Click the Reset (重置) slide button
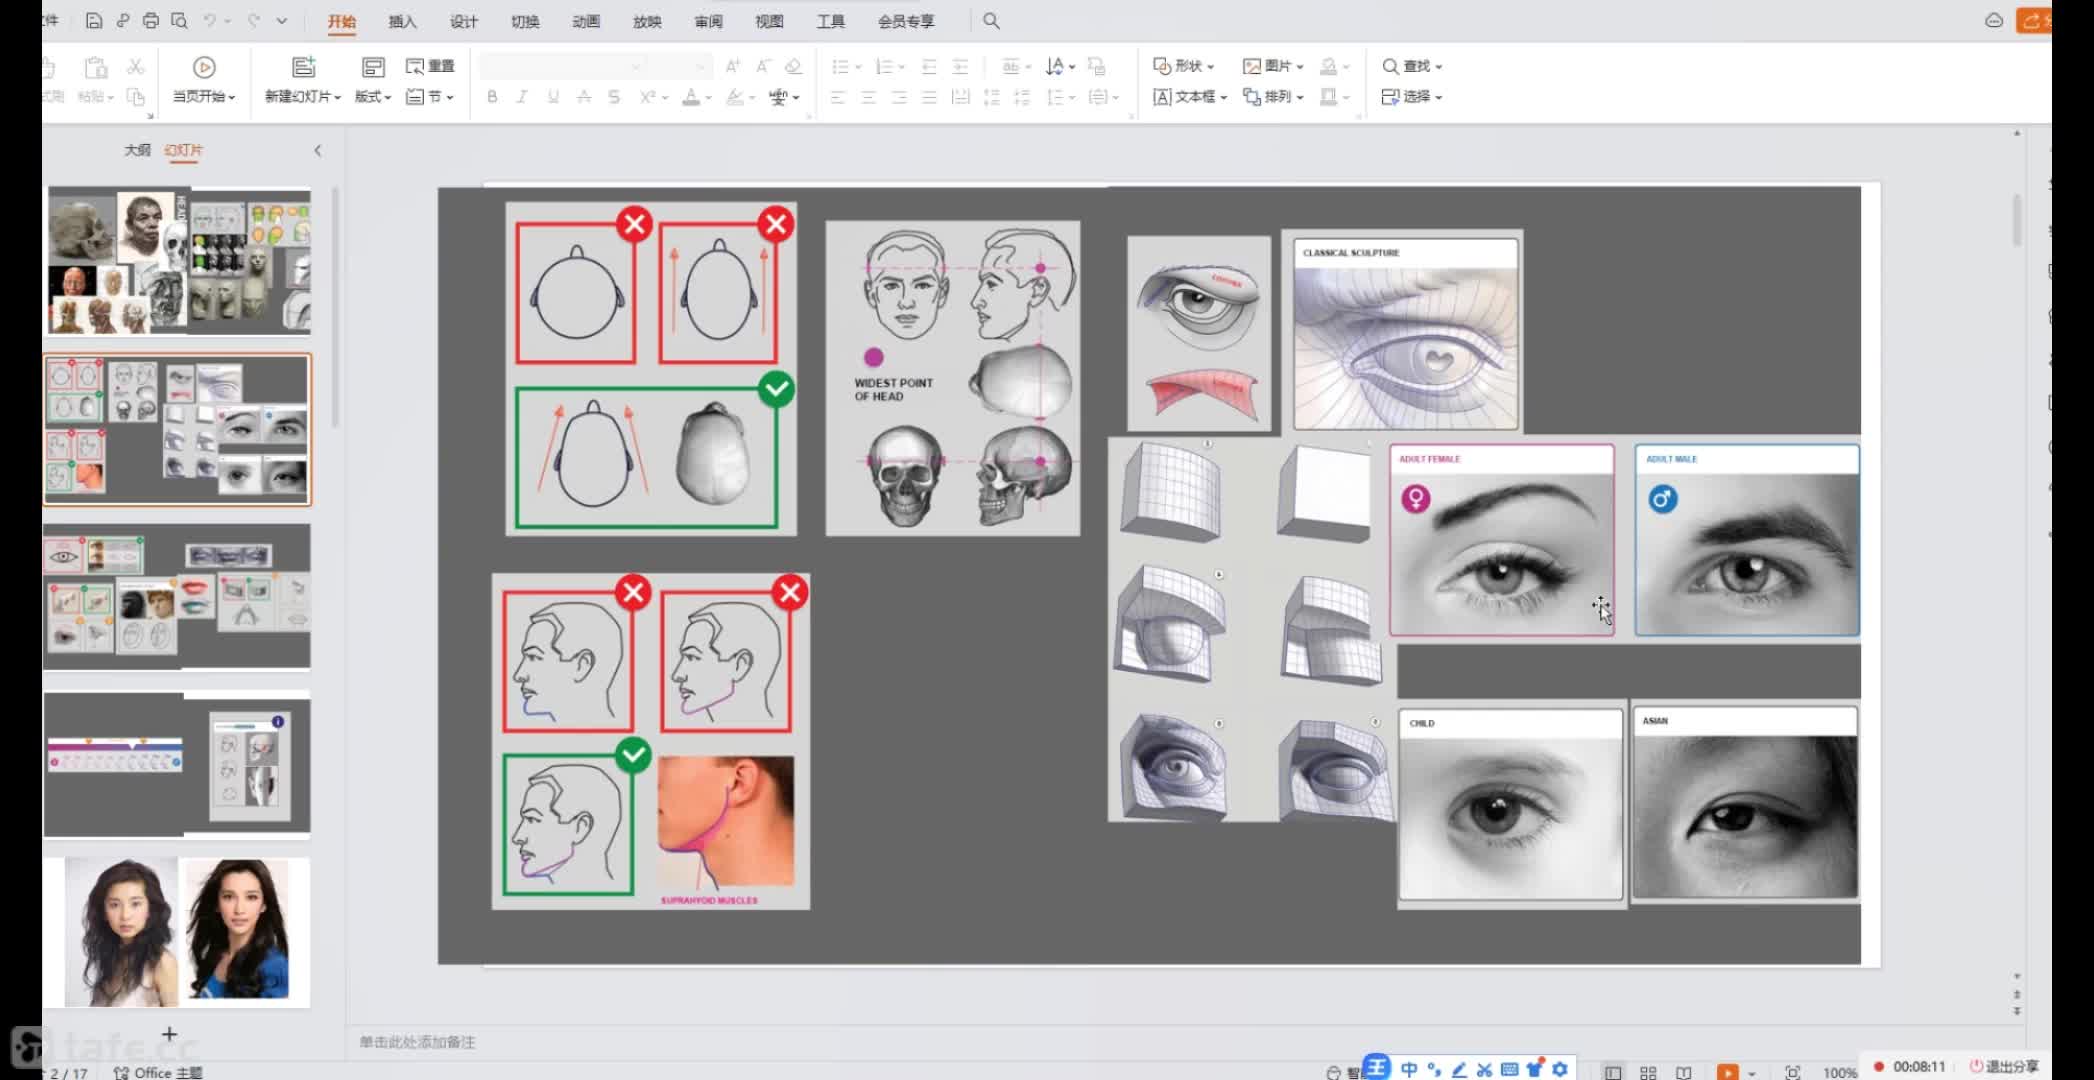 pyautogui.click(x=430, y=66)
